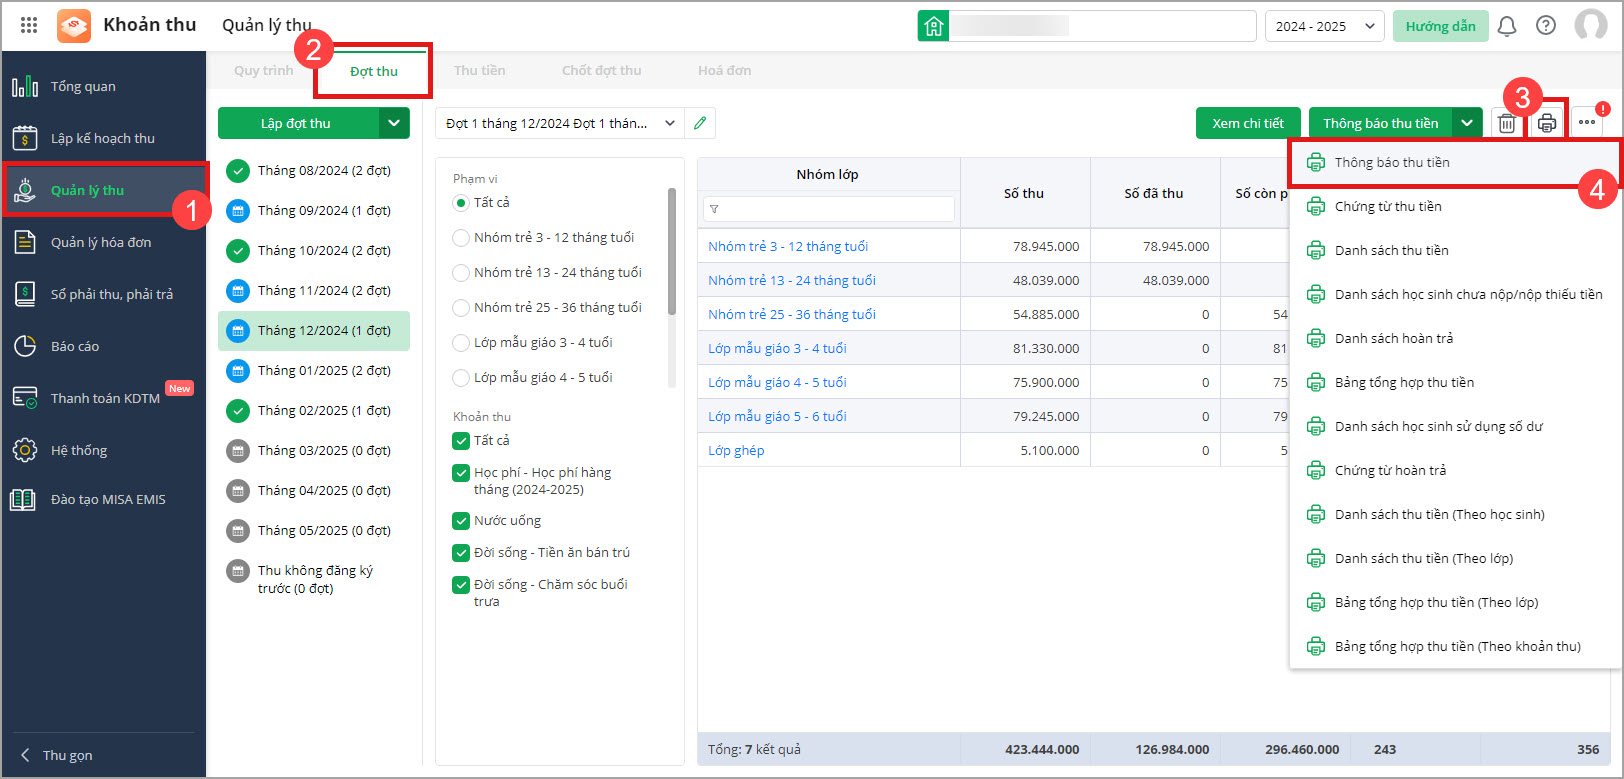Choose 'Chứng từ thu tiền' from print menu
1624x779 pixels.
1388,207
